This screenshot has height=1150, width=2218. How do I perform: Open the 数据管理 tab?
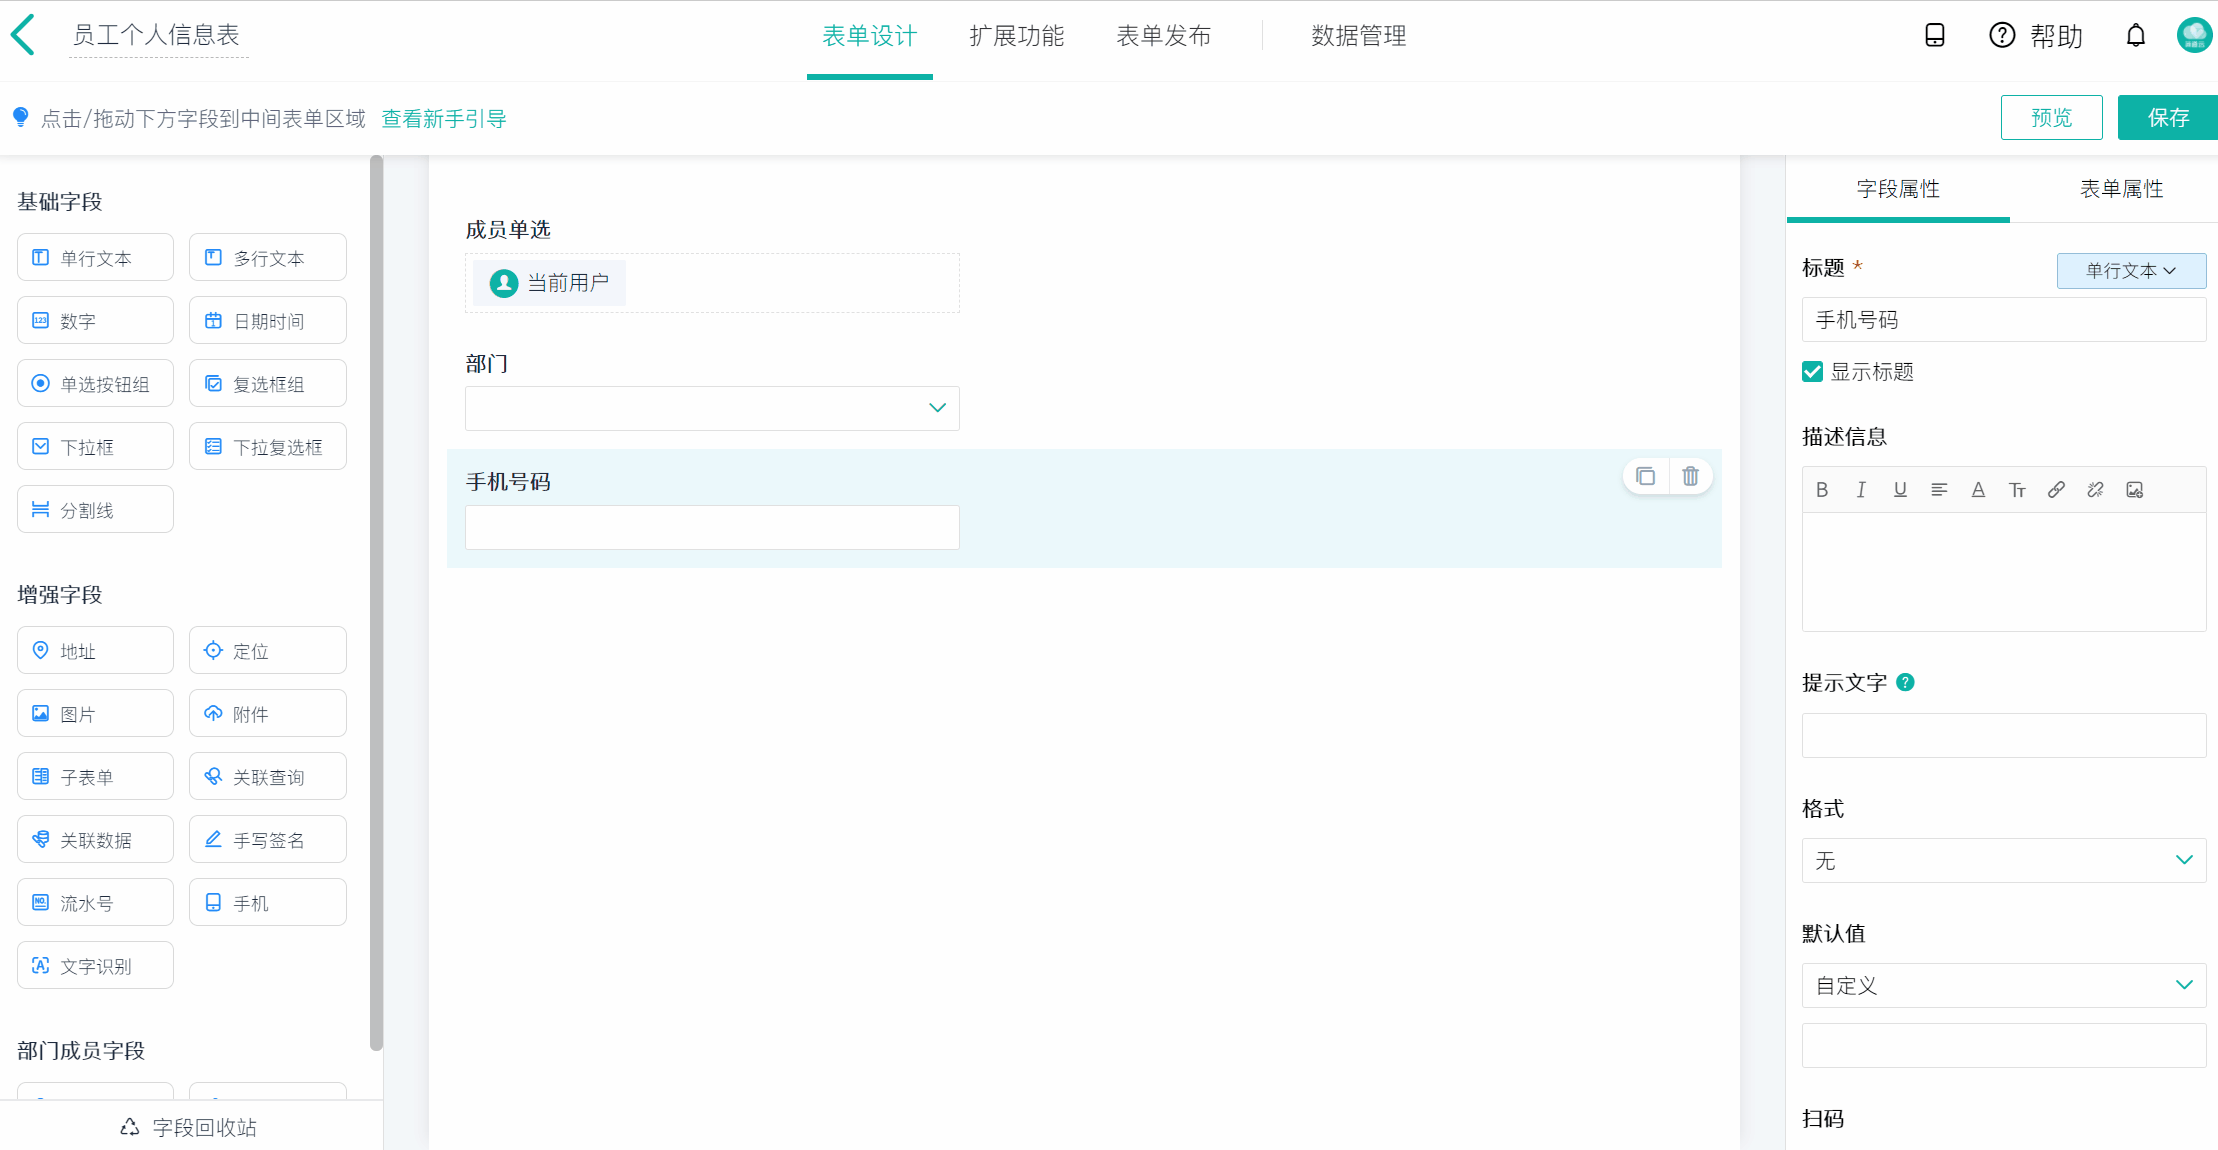pyautogui.click(x=1358, y=36)
